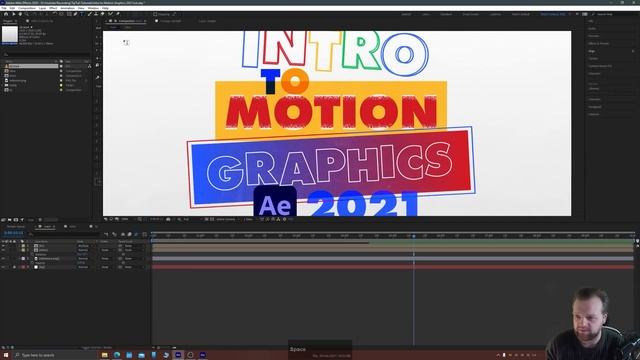Open blending mode dropdown for bottom red layer
640x360 pixels.
pyautogui.click(x=87, y=267)
